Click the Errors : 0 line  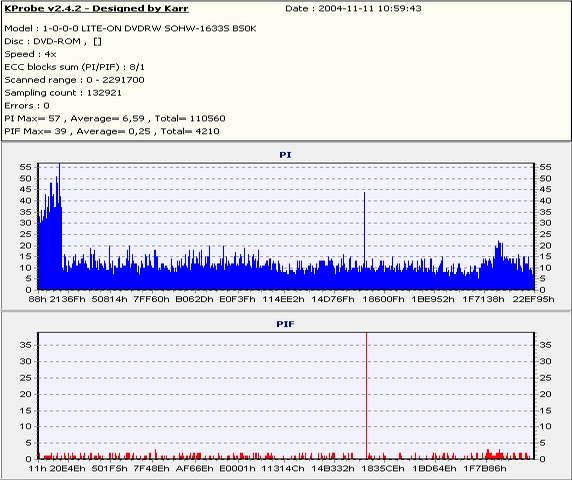point(27,106)
